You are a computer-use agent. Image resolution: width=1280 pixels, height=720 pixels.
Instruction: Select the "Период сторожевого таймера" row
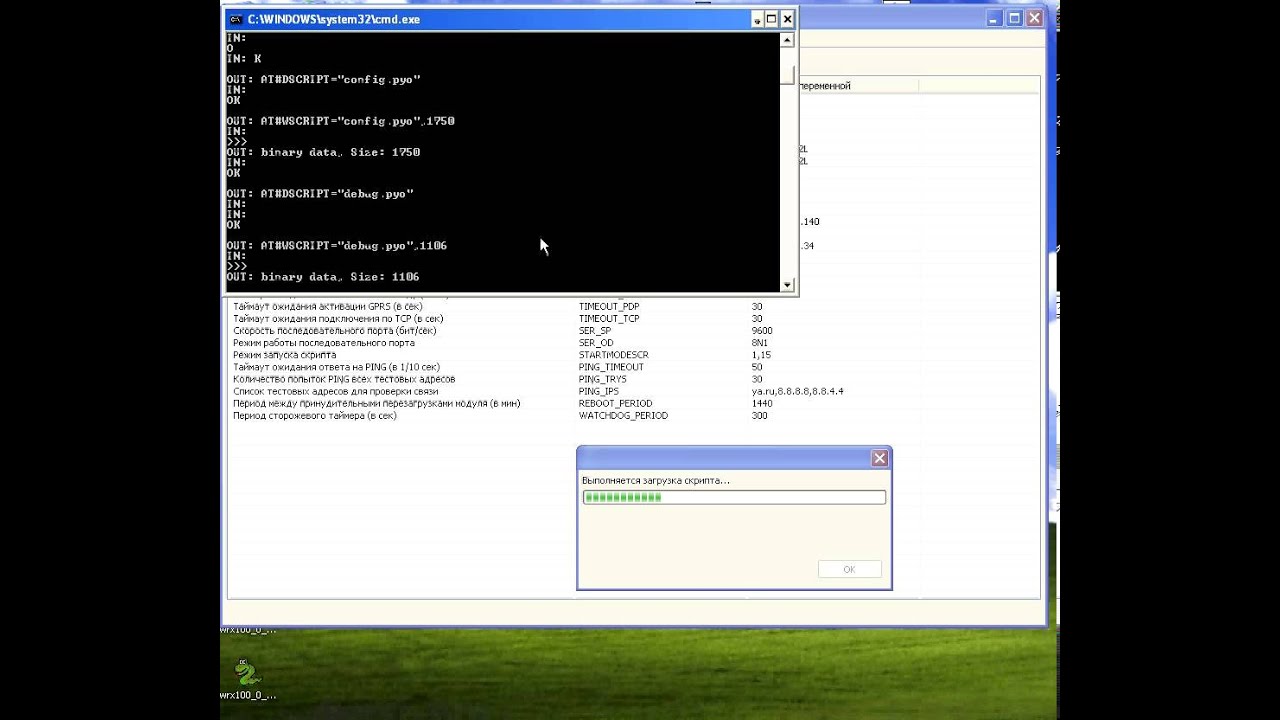click(634, 415)
